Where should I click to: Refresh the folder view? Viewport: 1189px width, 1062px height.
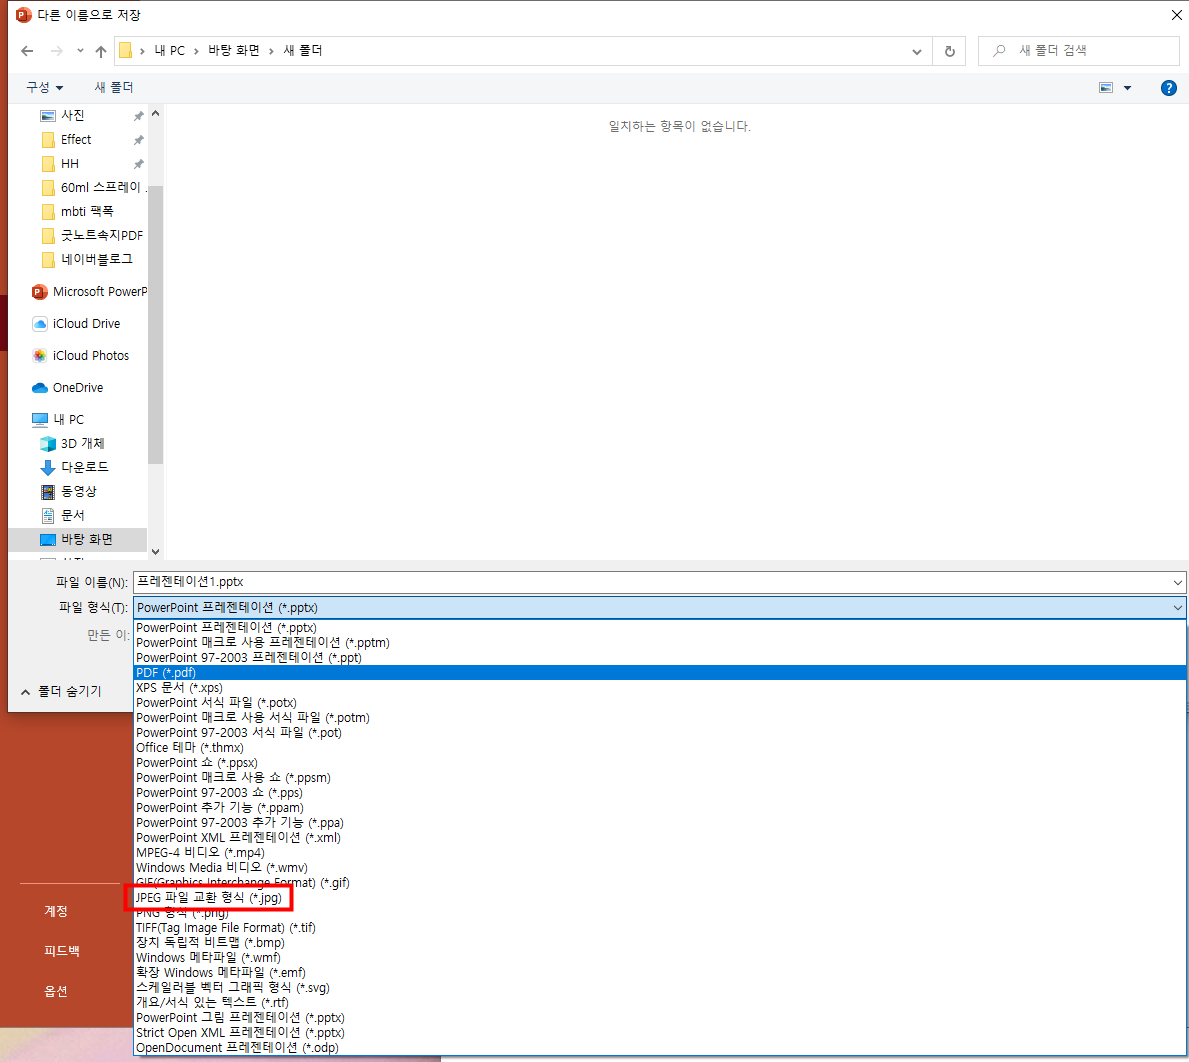tap(949, 51)
